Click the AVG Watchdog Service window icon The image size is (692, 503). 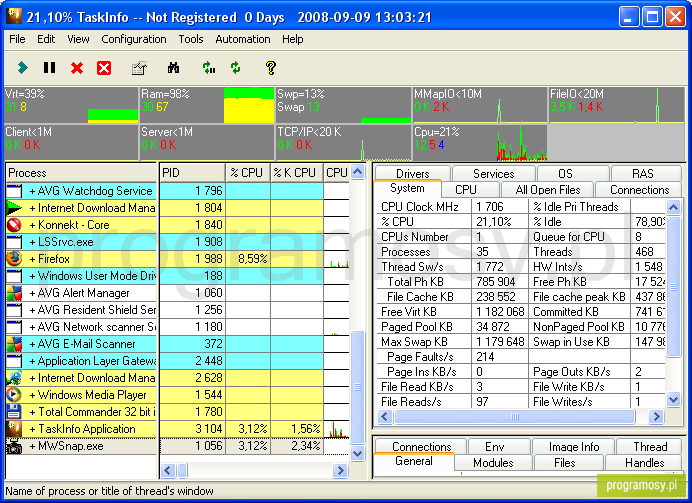(x=14, y=191)
